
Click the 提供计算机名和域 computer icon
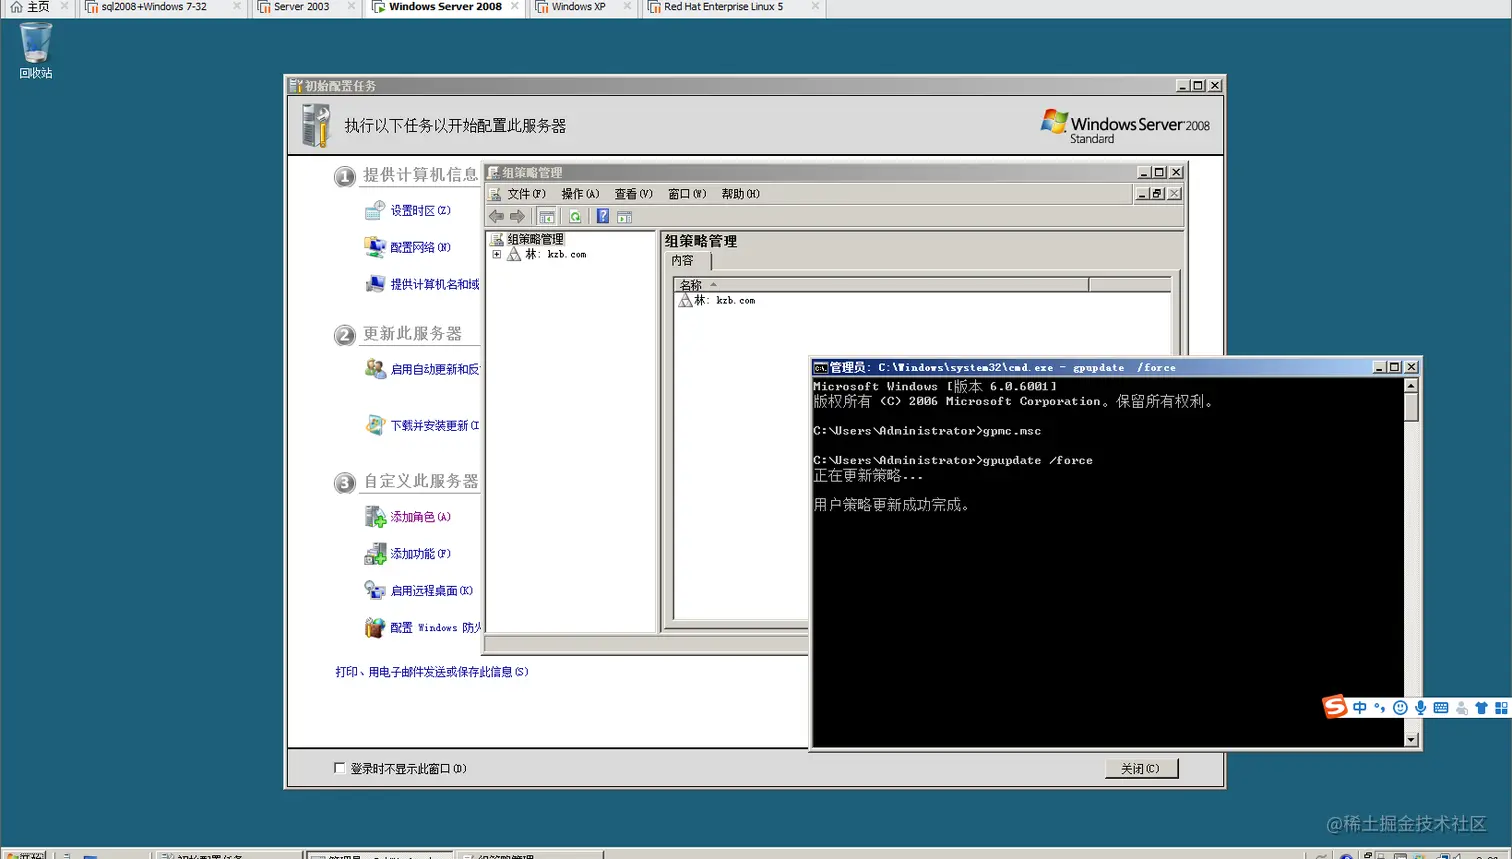pyautogui.click(x=375, y=284)
